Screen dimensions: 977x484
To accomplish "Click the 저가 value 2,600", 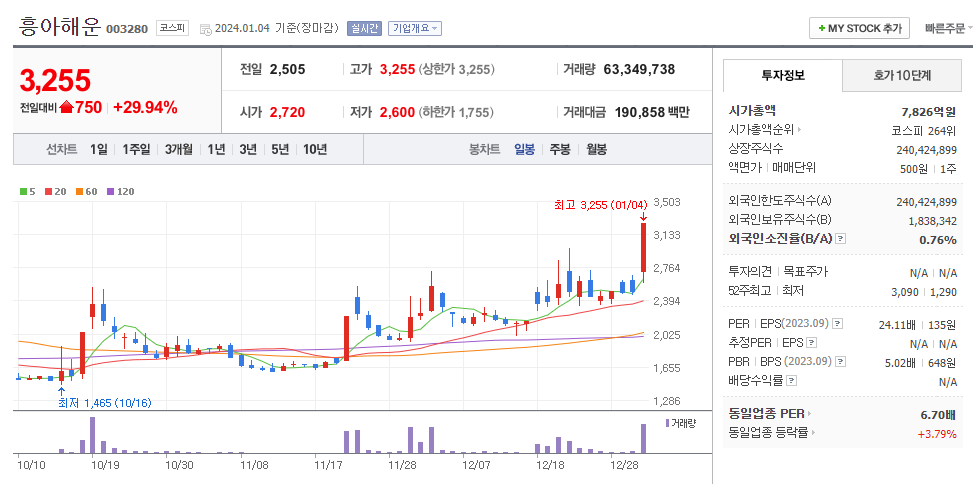I will tap(398, 113).
